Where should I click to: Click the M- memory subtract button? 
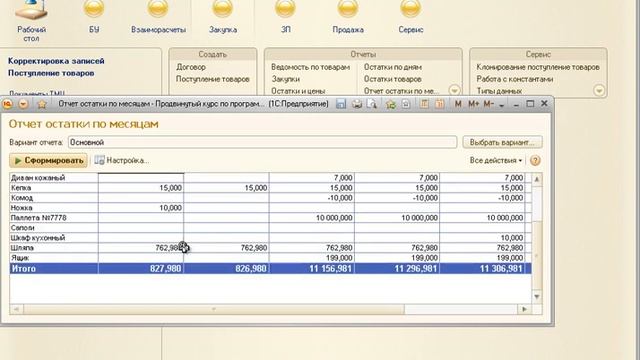tap(489, 104)
